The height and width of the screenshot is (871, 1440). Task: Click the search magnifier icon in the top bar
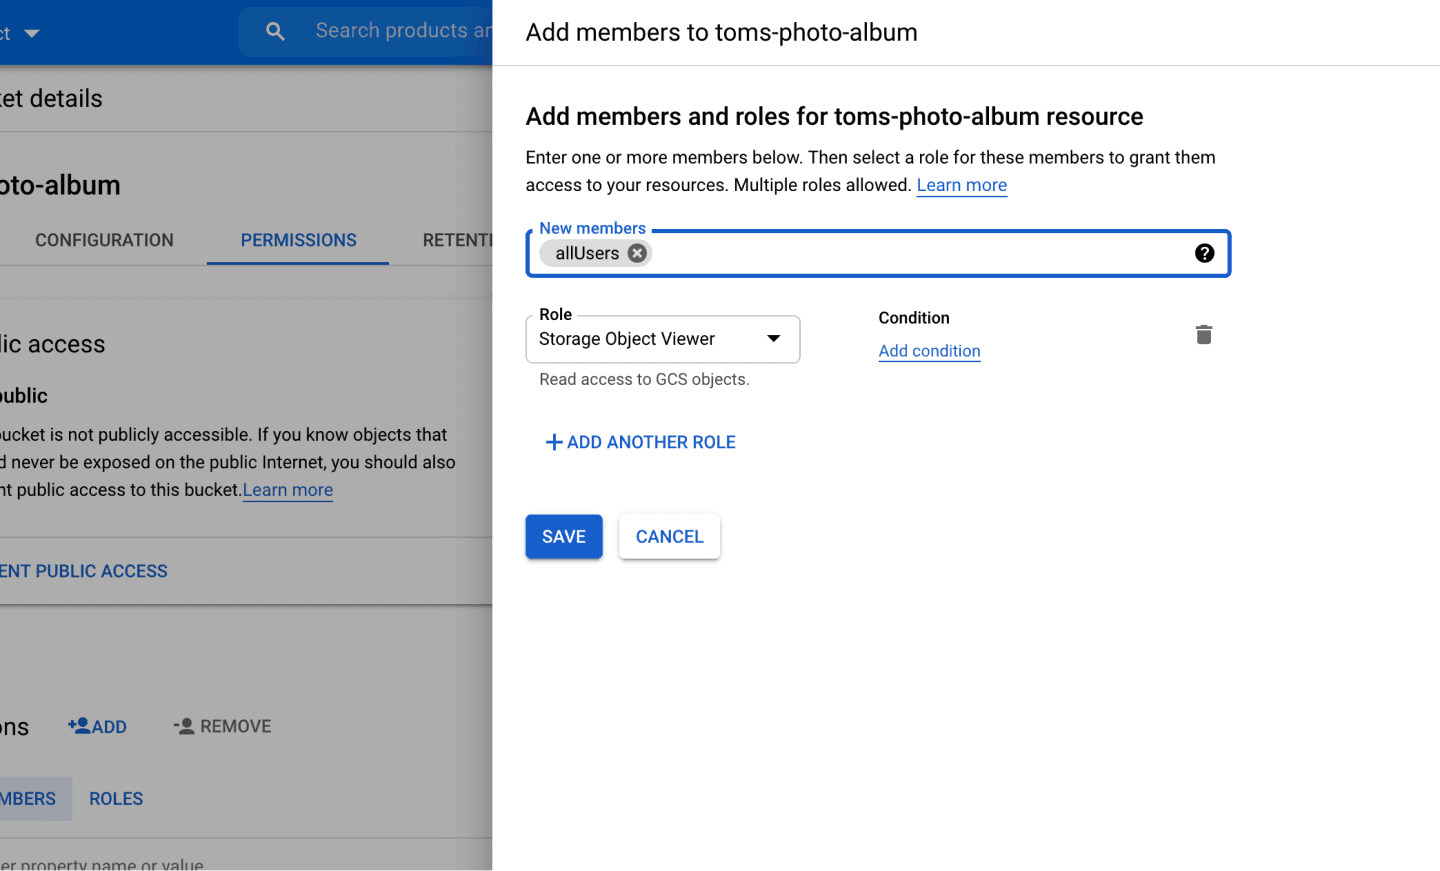(x=275, y=32)
